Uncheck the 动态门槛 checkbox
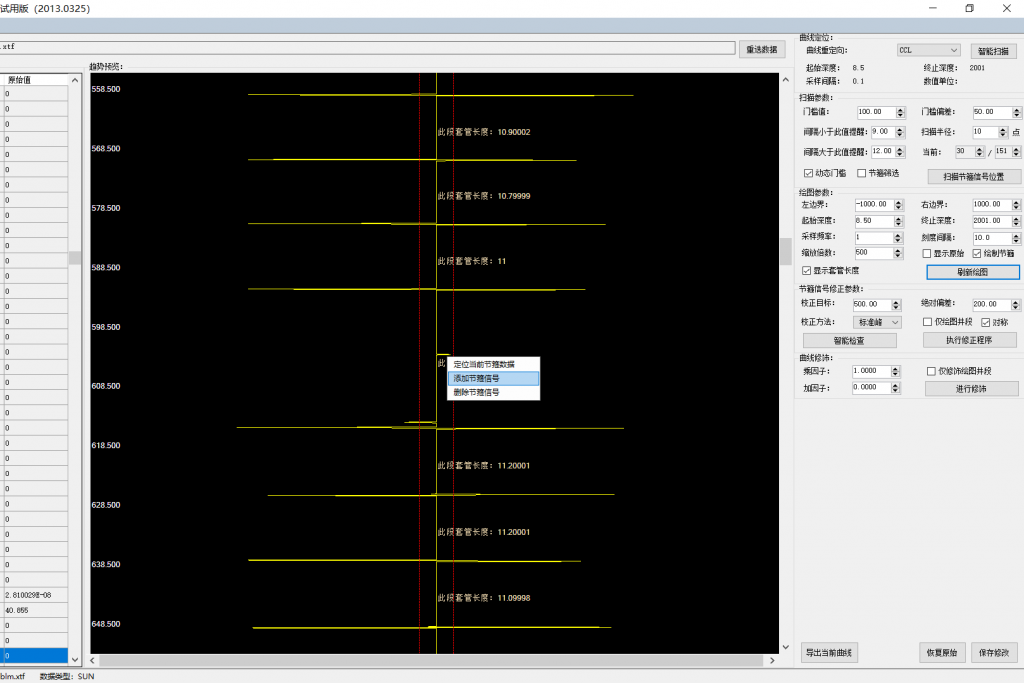 [808, 173]
